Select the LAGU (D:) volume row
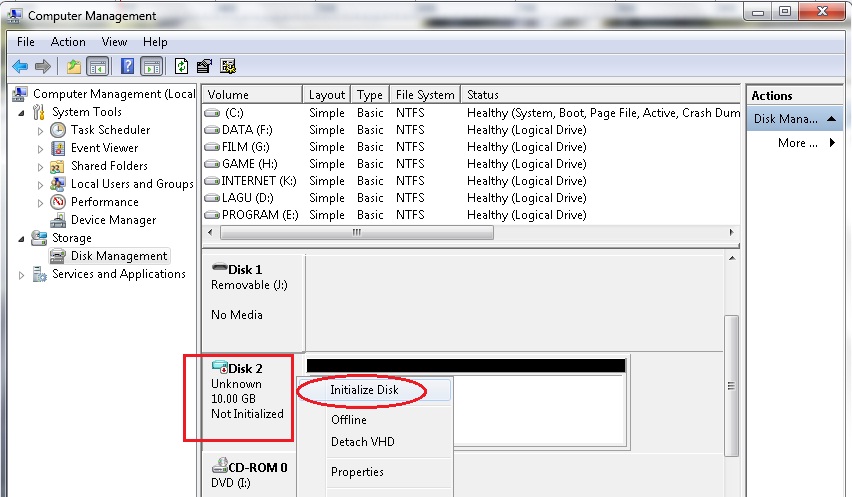The image size is (852, 497). pos(471,198)
